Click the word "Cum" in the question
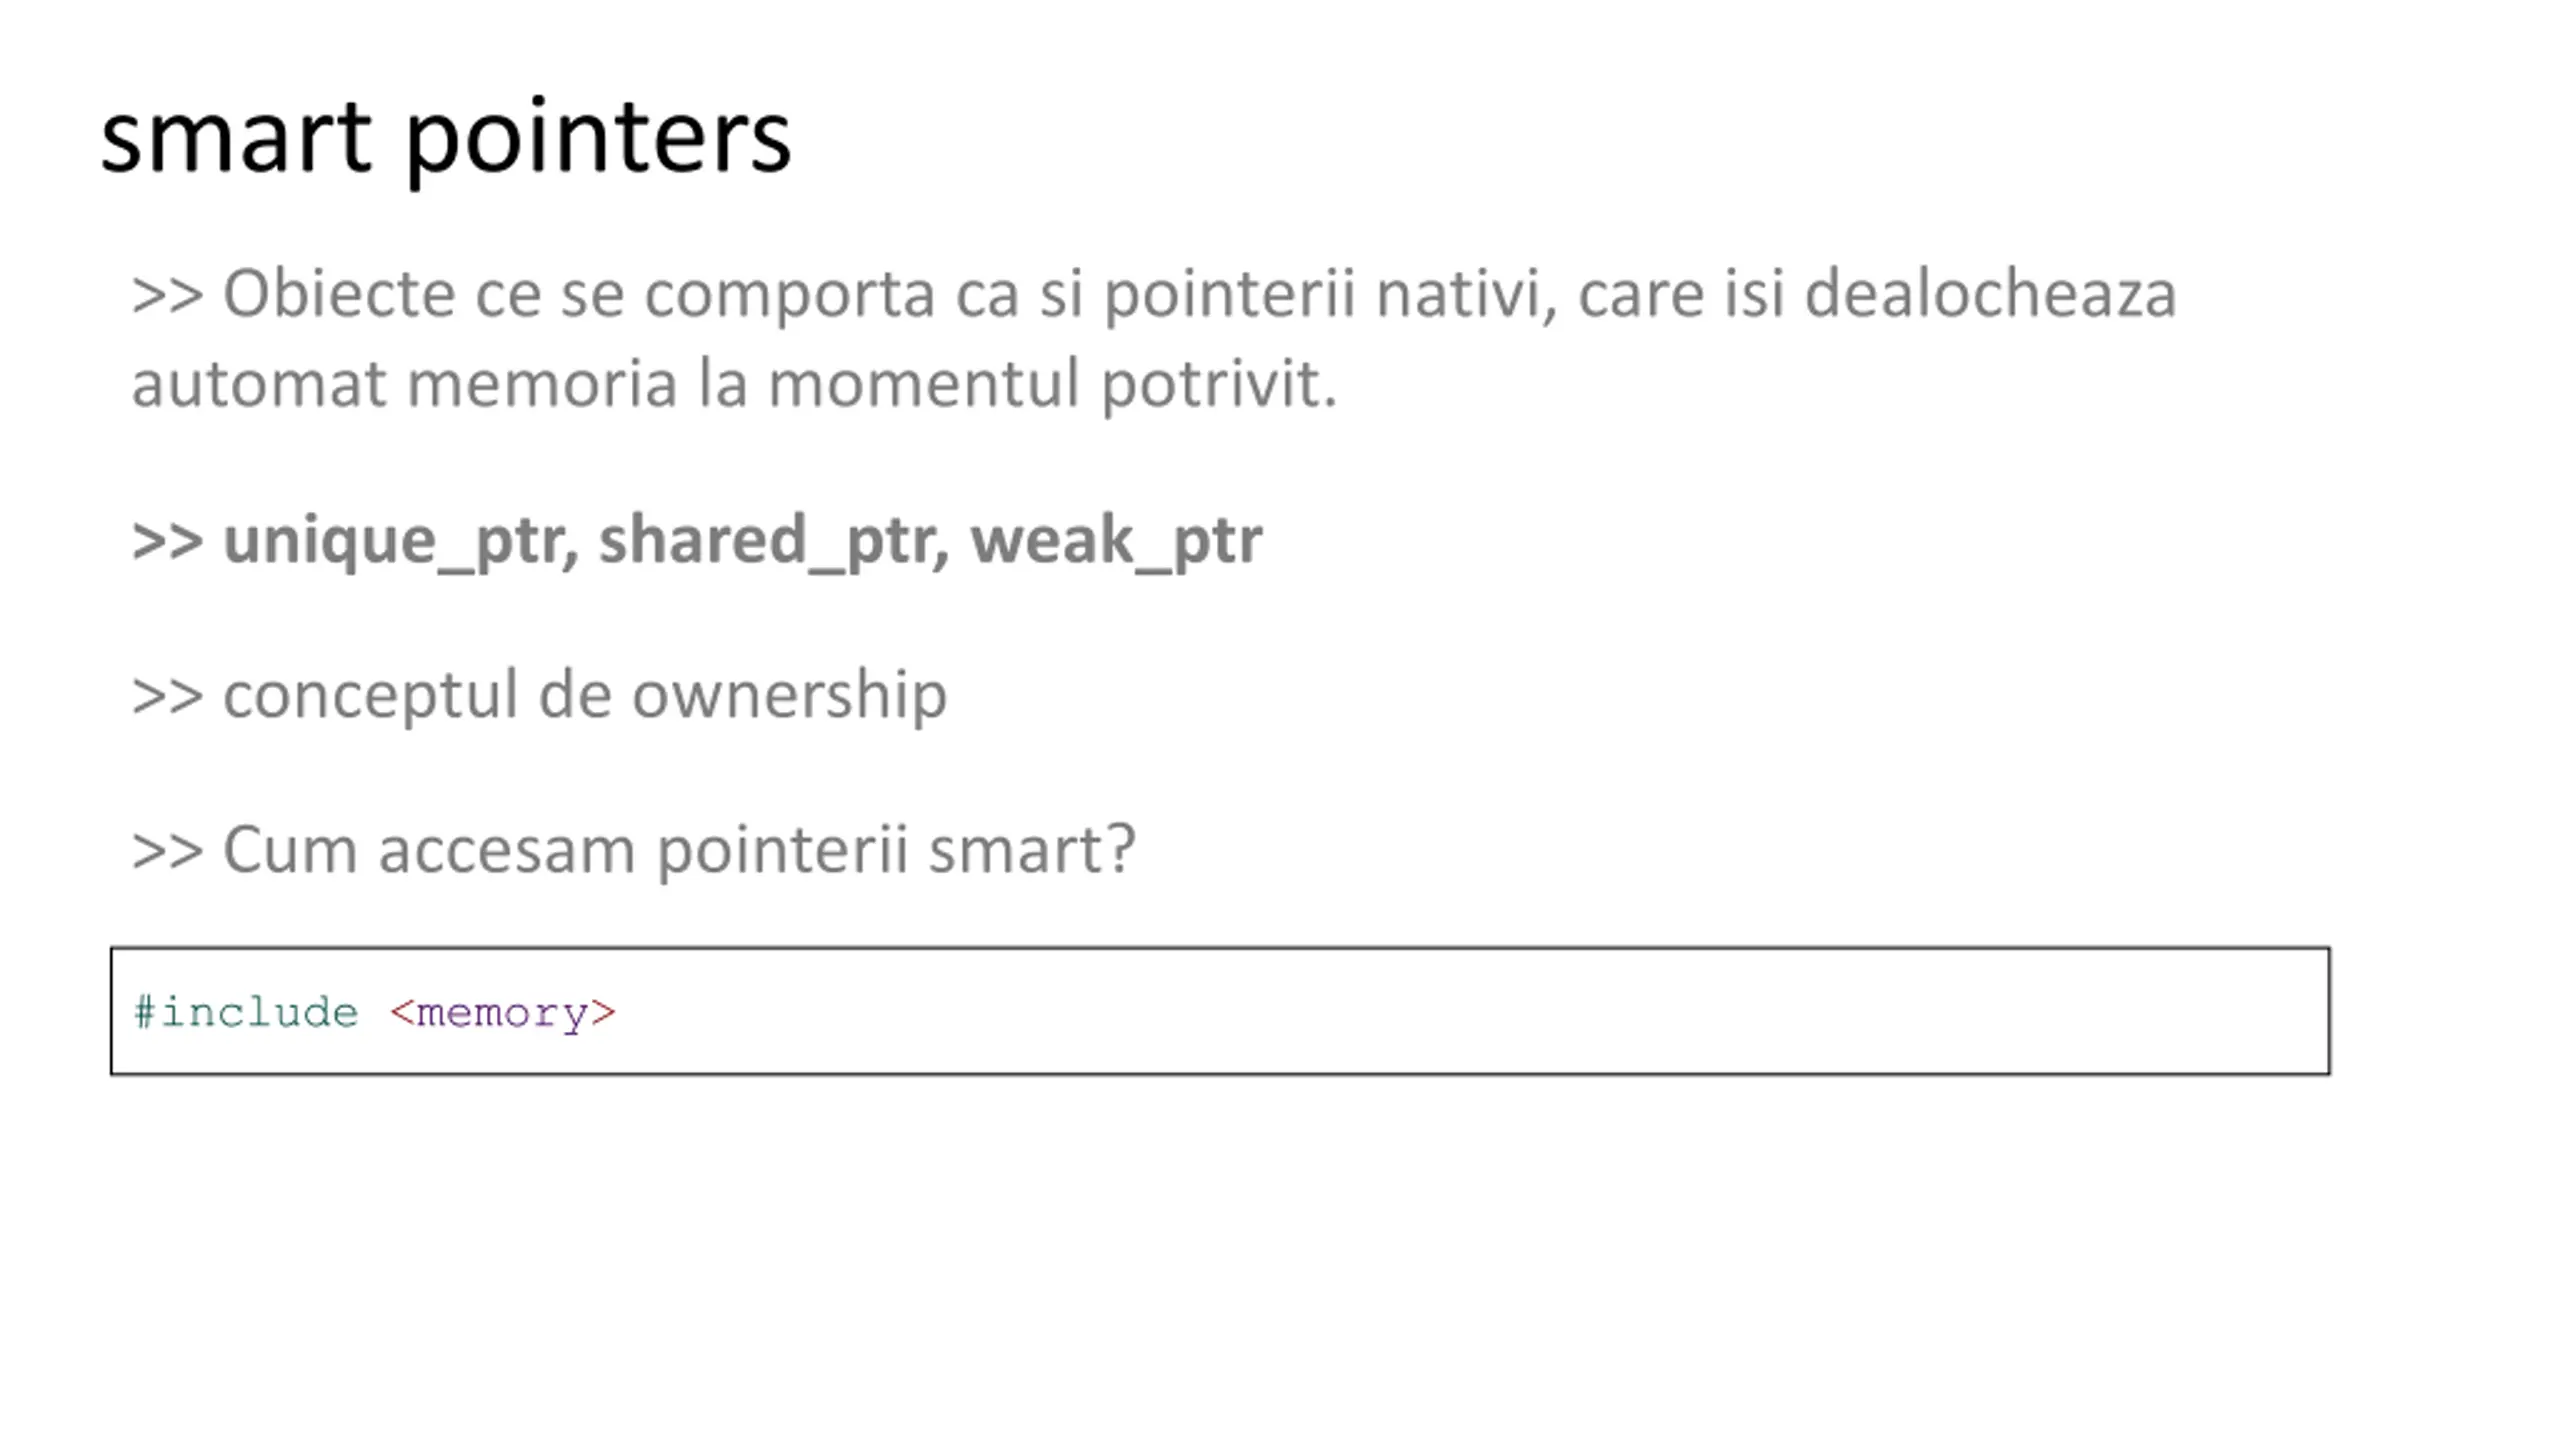Image resolution: width=2560 pixels, height=1440 pixels. 289,850
